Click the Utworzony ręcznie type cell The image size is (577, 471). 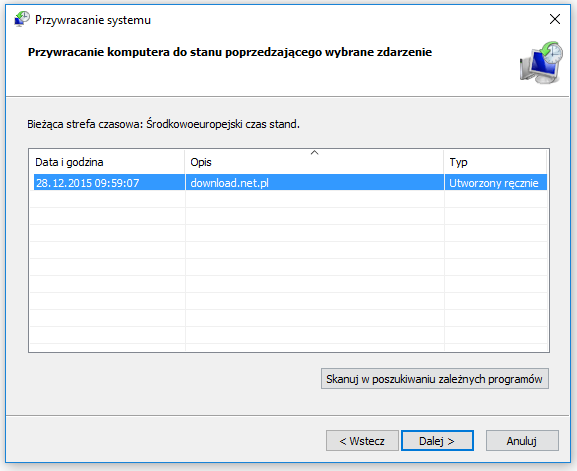point(494,183)
